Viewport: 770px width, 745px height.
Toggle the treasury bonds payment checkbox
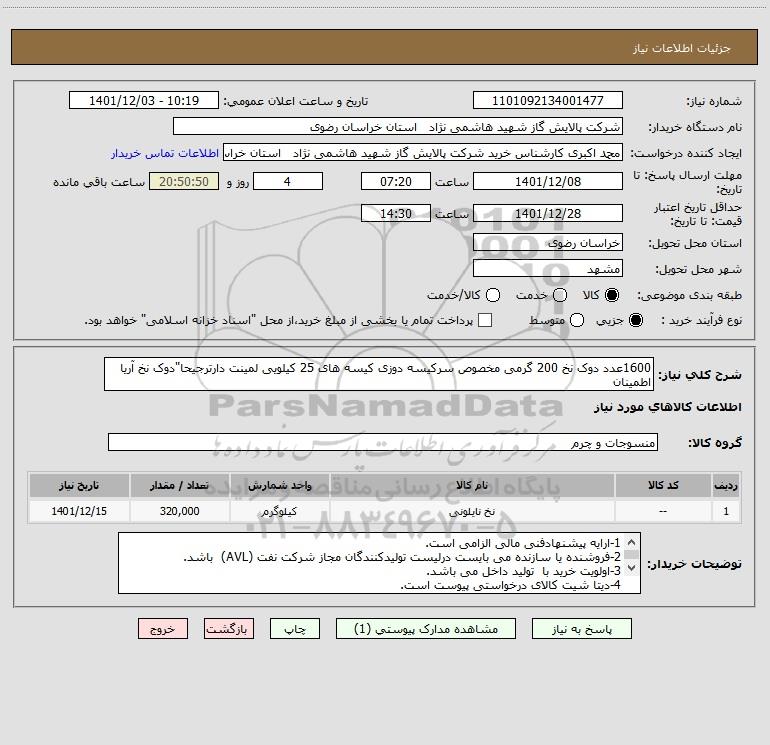pyautogui.click(x=485, y=321)
